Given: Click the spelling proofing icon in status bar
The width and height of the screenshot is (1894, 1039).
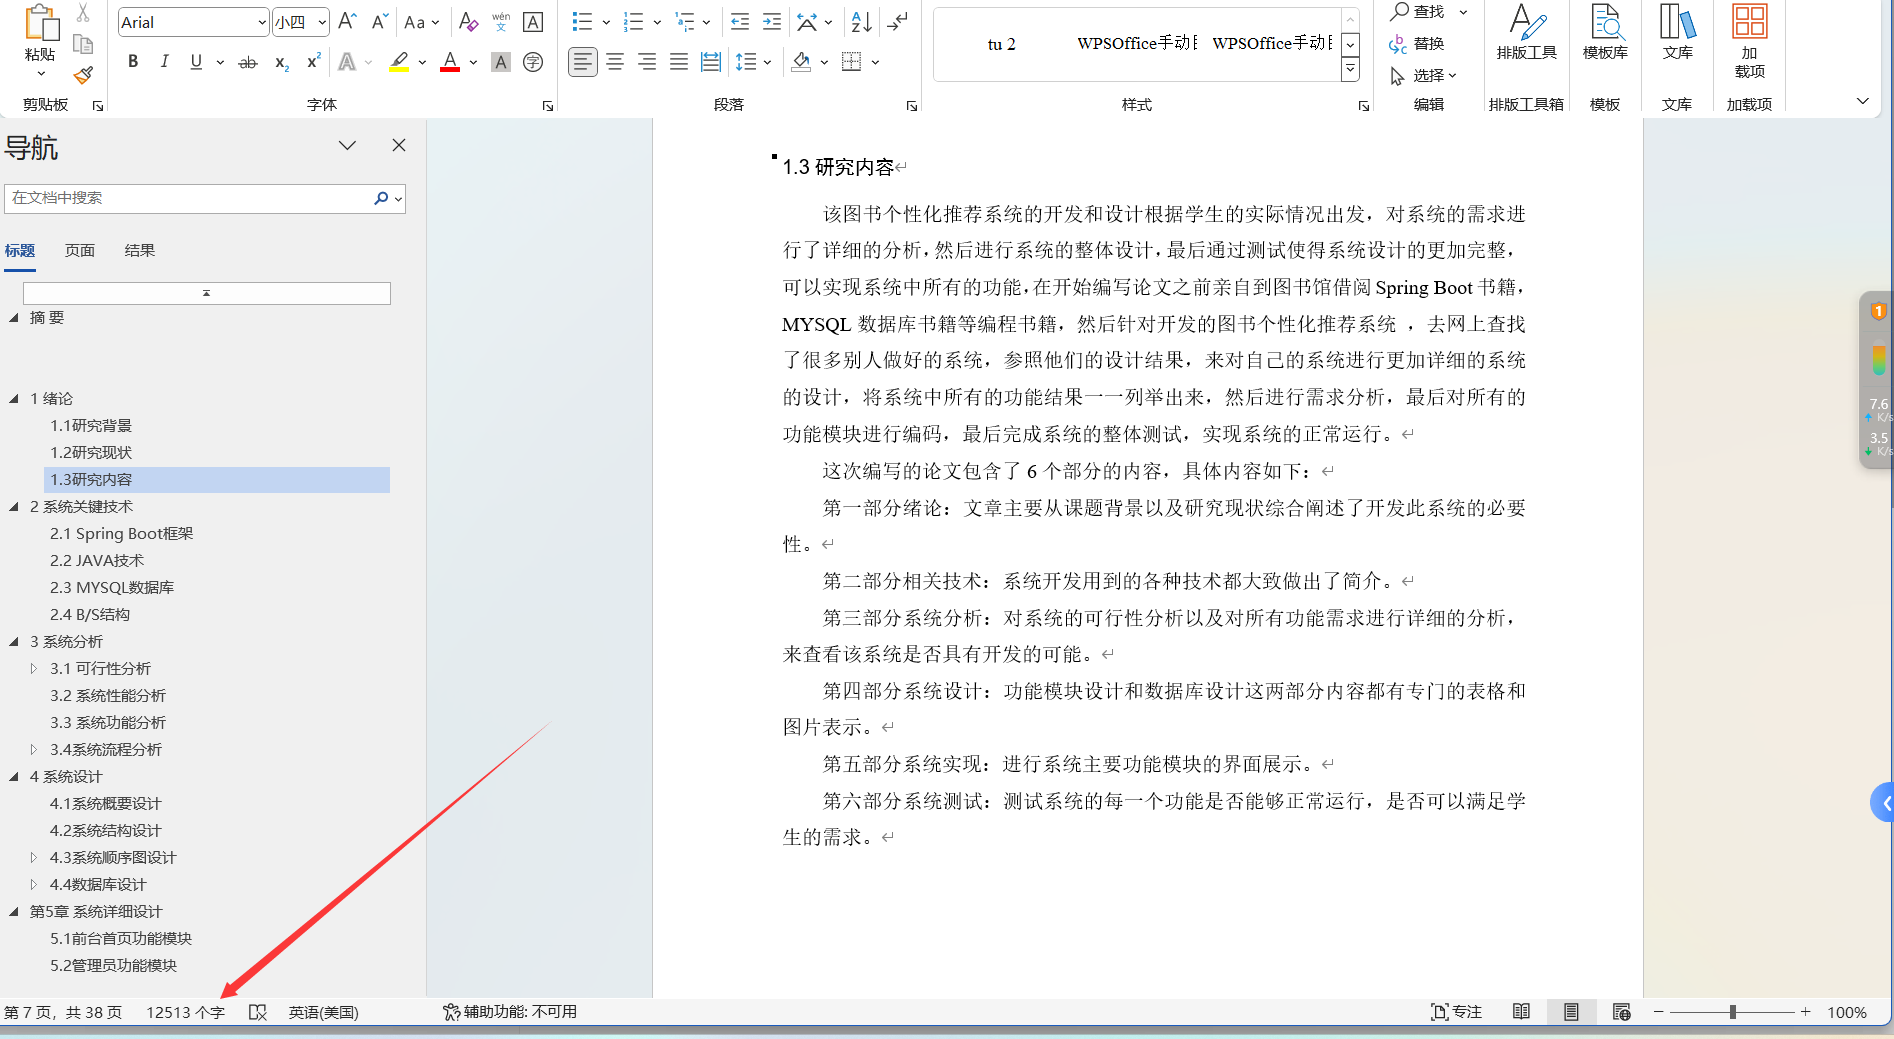Looking at the screenshot, I should coord(258,1012).
